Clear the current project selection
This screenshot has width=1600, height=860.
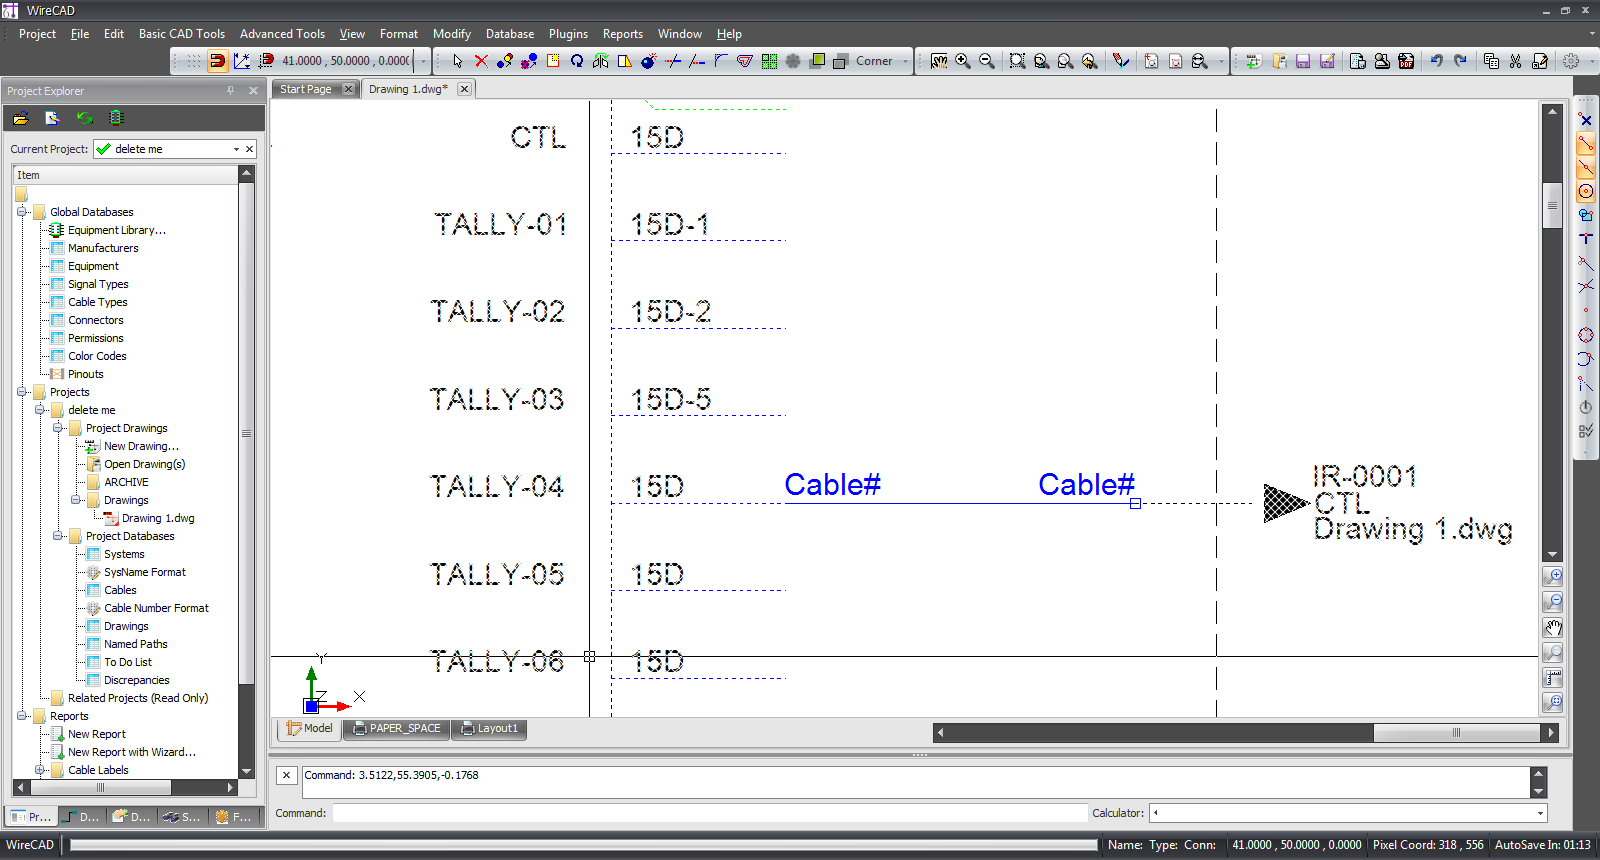click(250, 149)
